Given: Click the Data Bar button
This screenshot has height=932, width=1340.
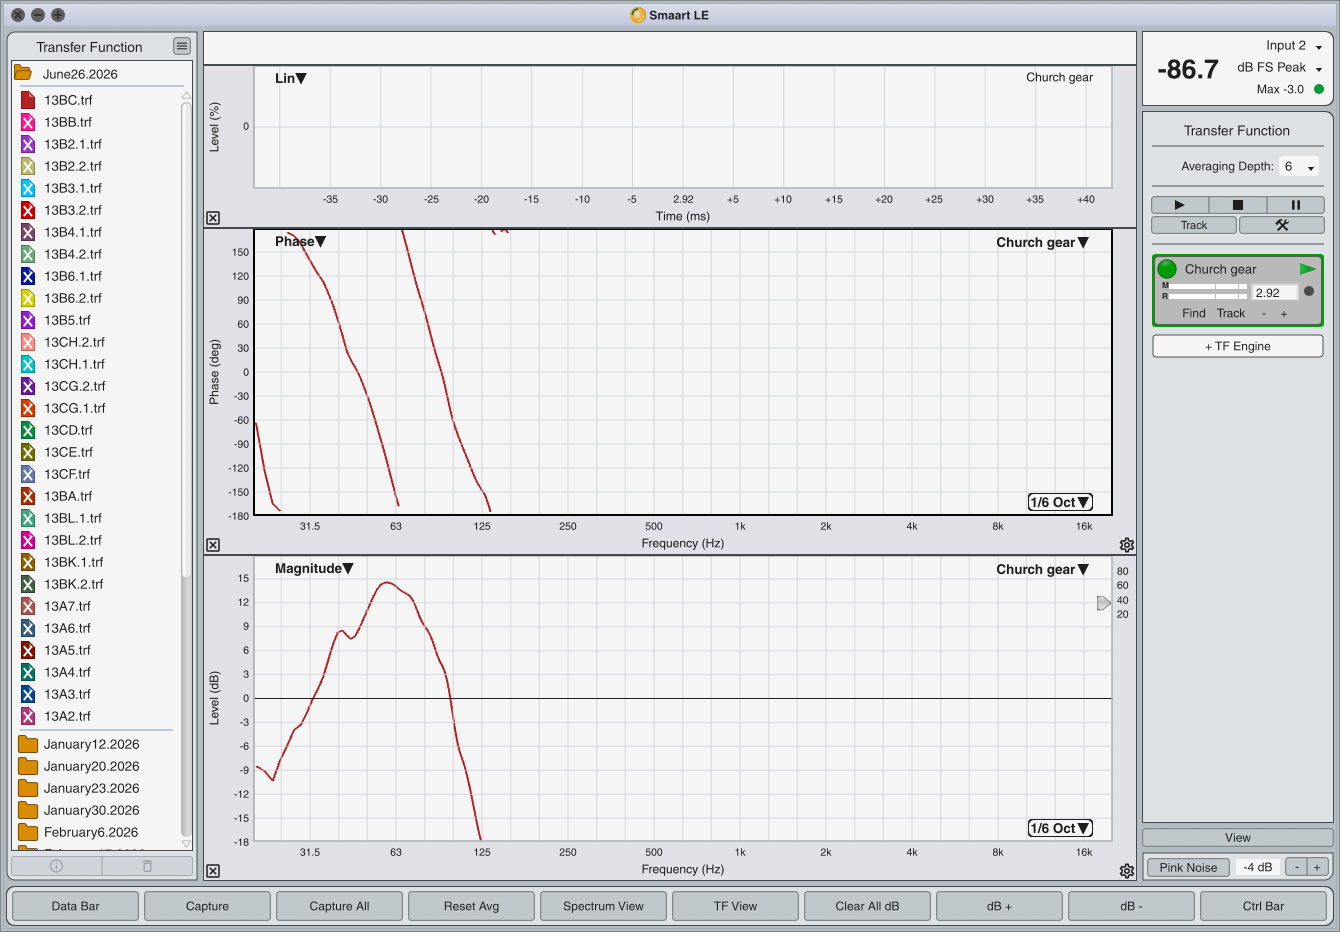Looking at the screenshot, I should [x=76, y=906].
